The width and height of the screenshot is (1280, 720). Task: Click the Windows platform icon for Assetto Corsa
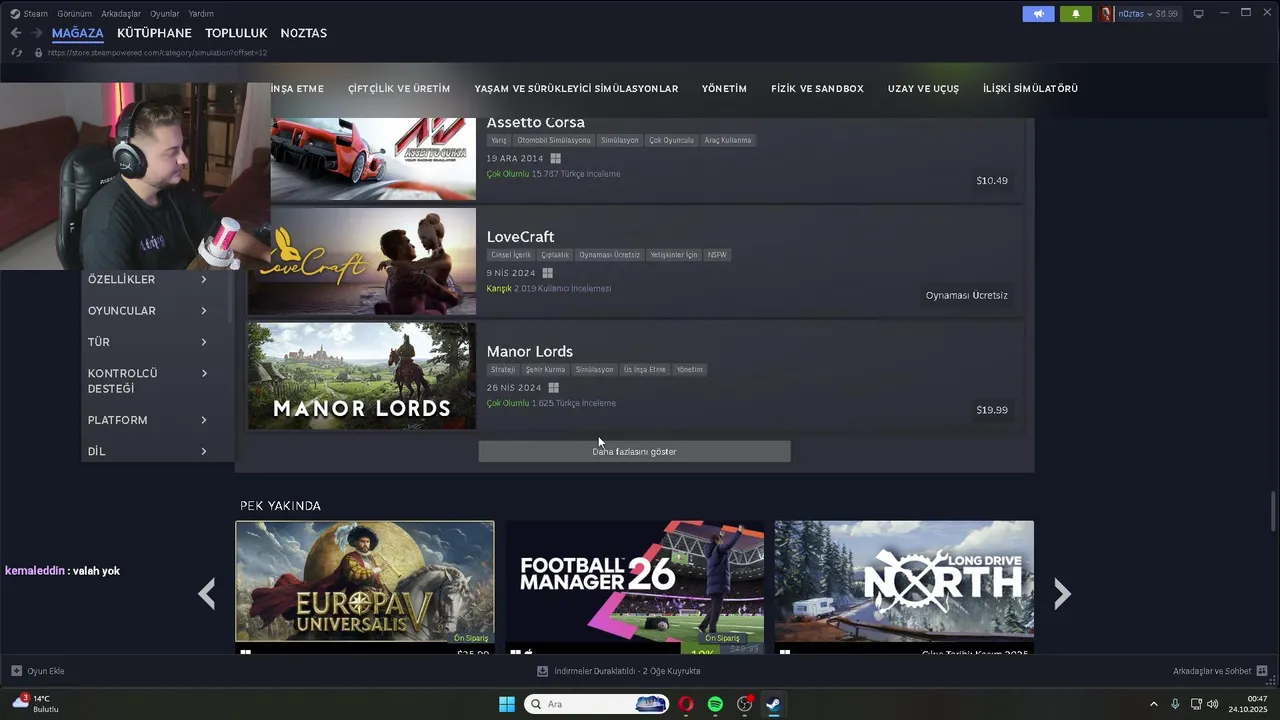click(x=555, y=158)
